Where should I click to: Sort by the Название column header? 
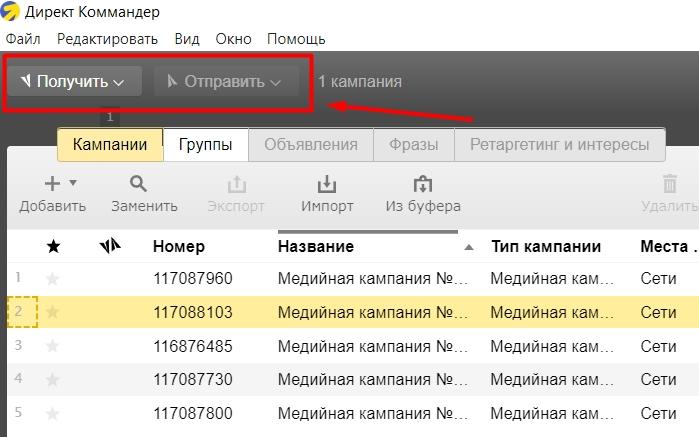(x=316, y=246)
